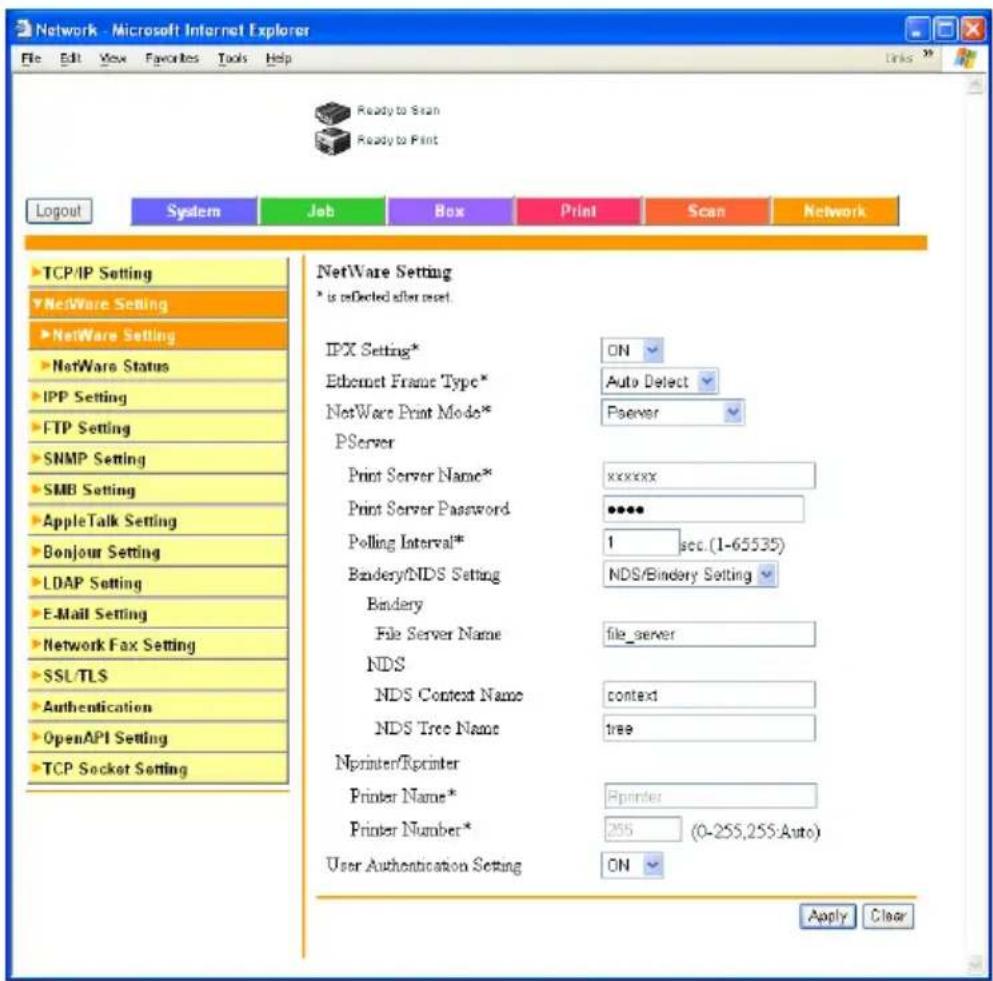Switch to the Print tab
The image size is (993, 981).
tap(579, 211)
